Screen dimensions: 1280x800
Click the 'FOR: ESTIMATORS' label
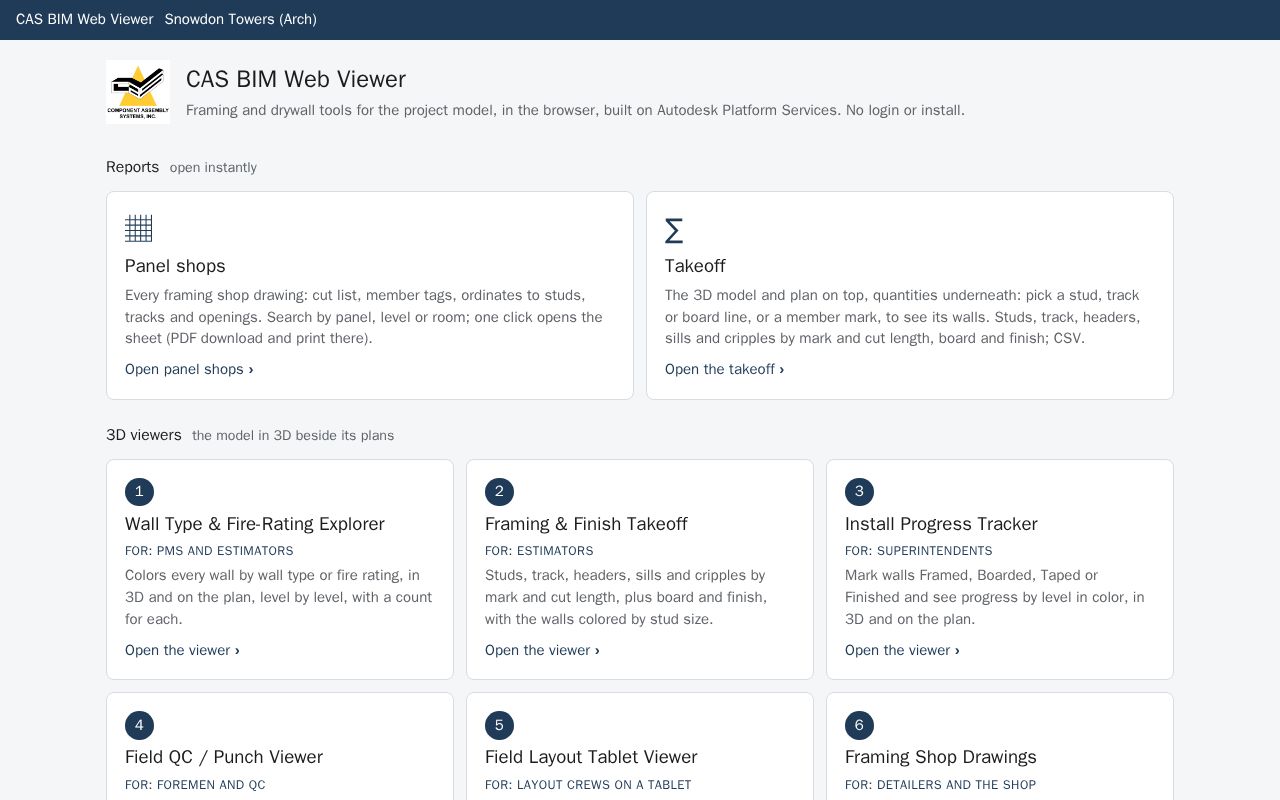(x=539, y=551)
